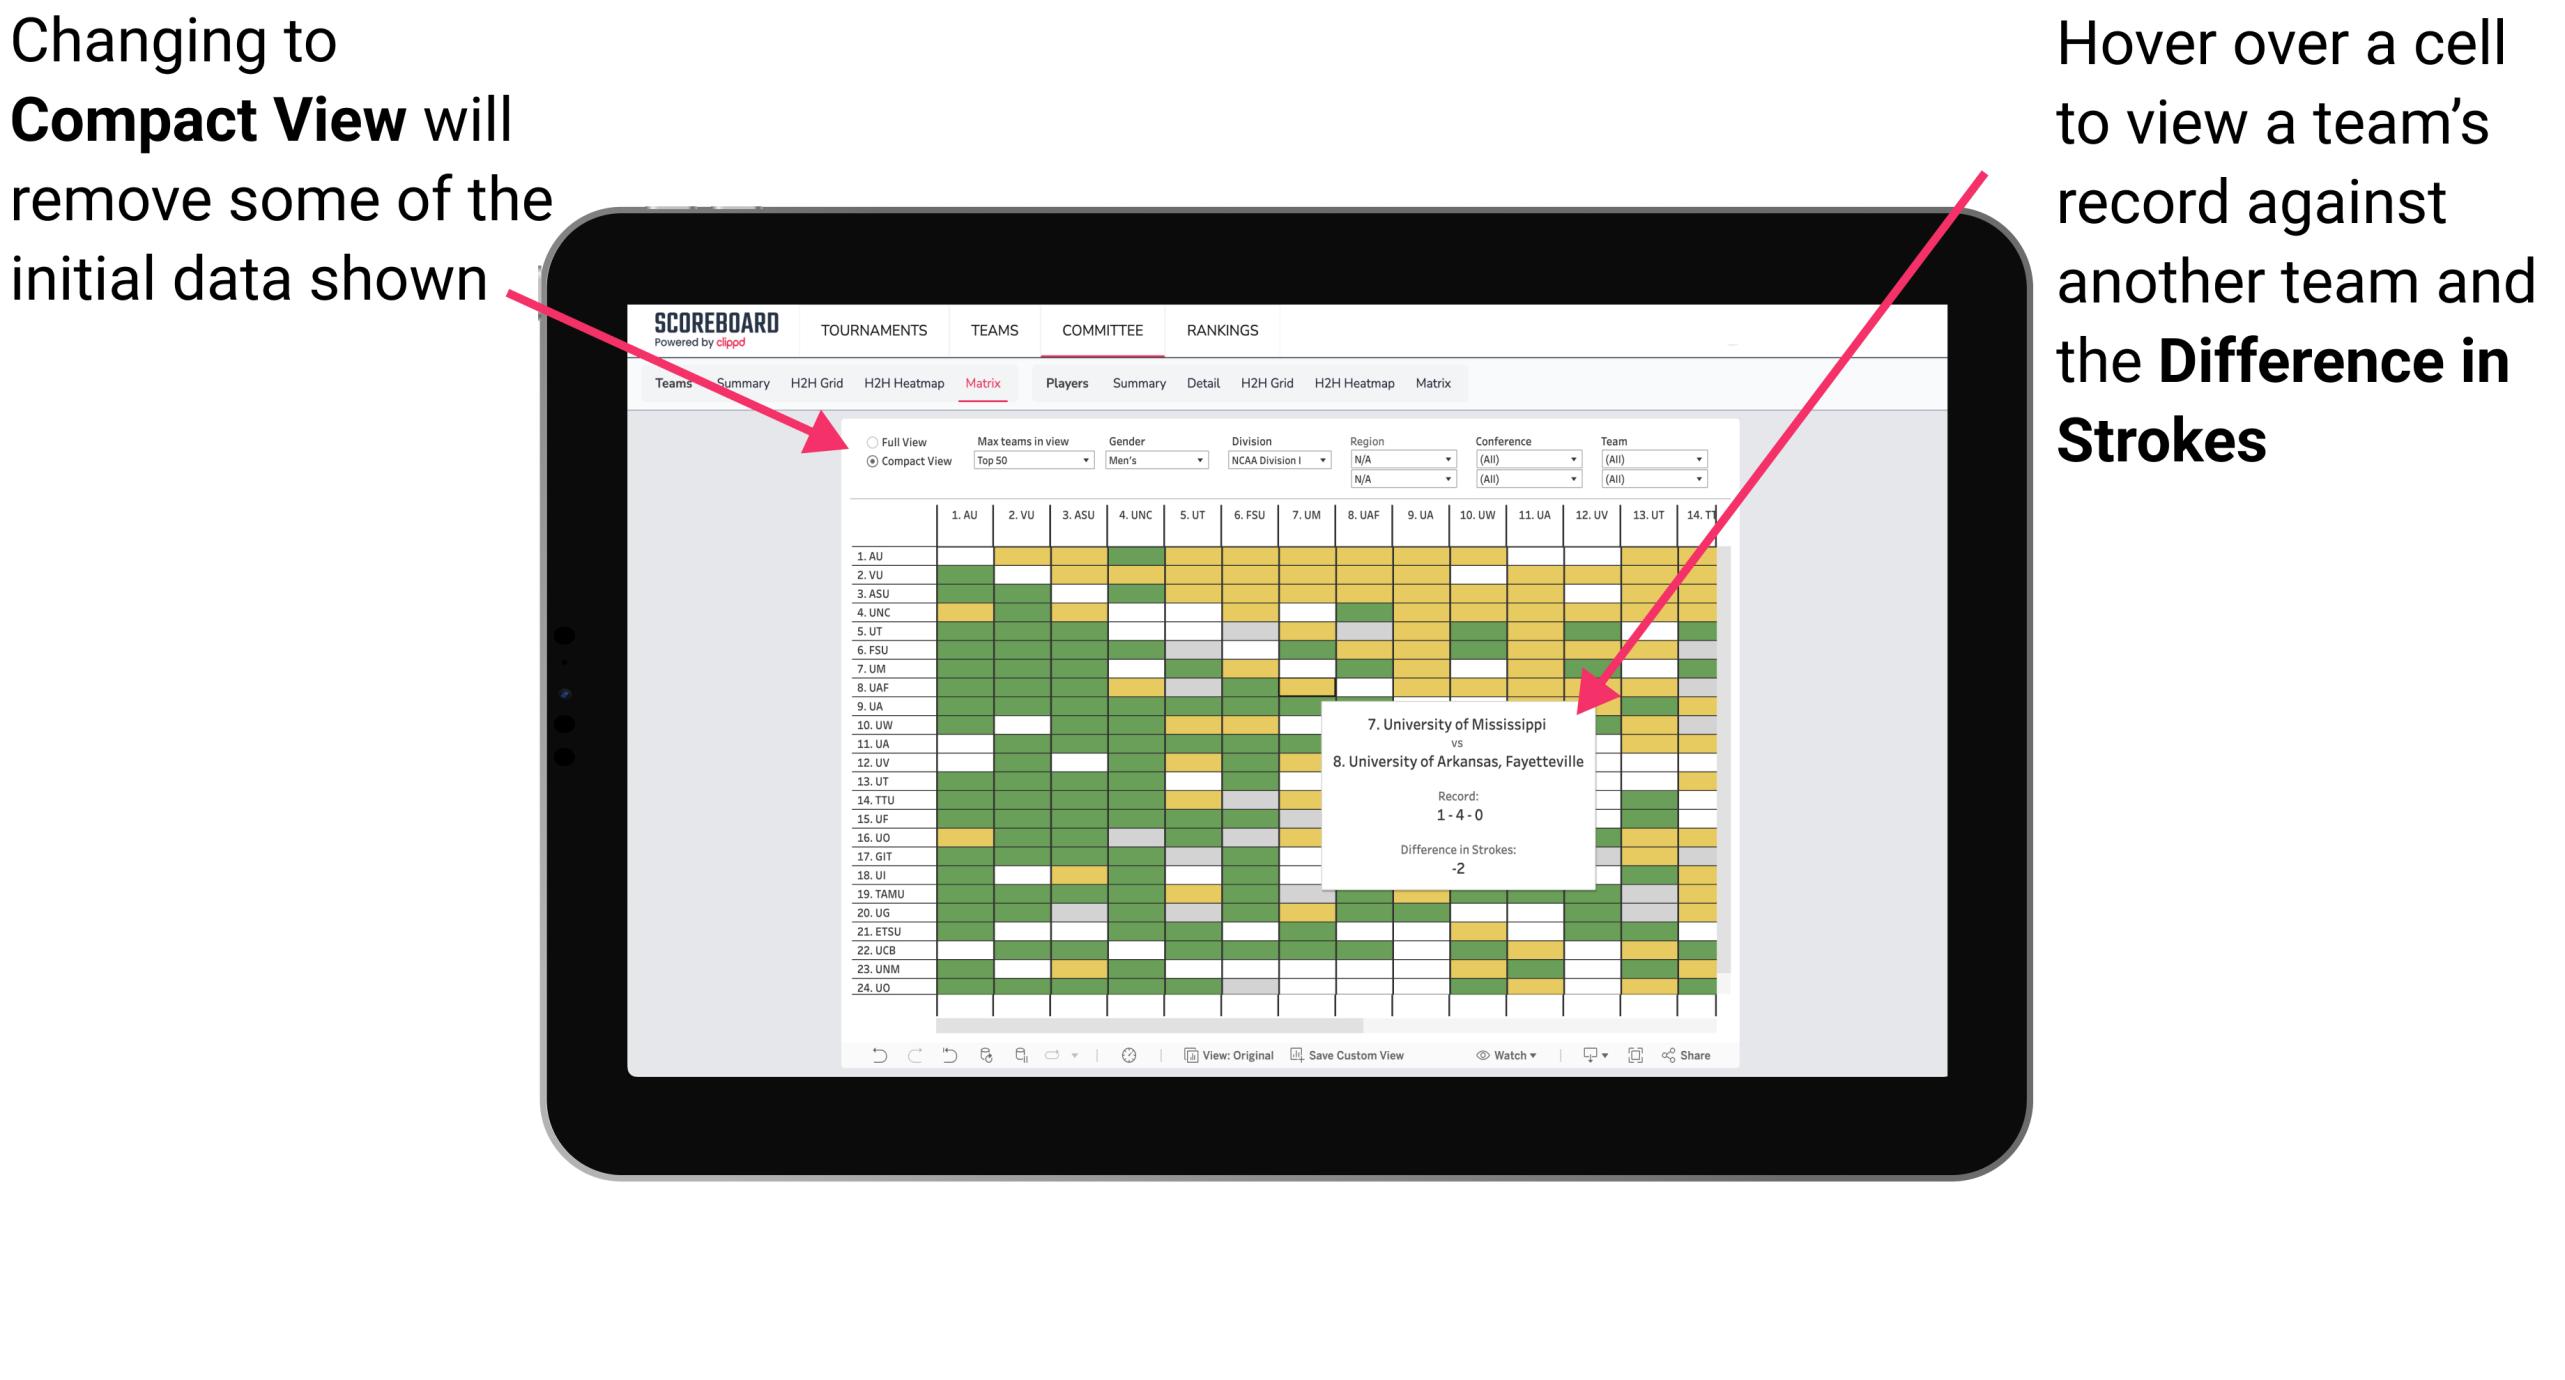Select the Teams tab
This screenshot has width=2565, height=1380.
[678, 382]
